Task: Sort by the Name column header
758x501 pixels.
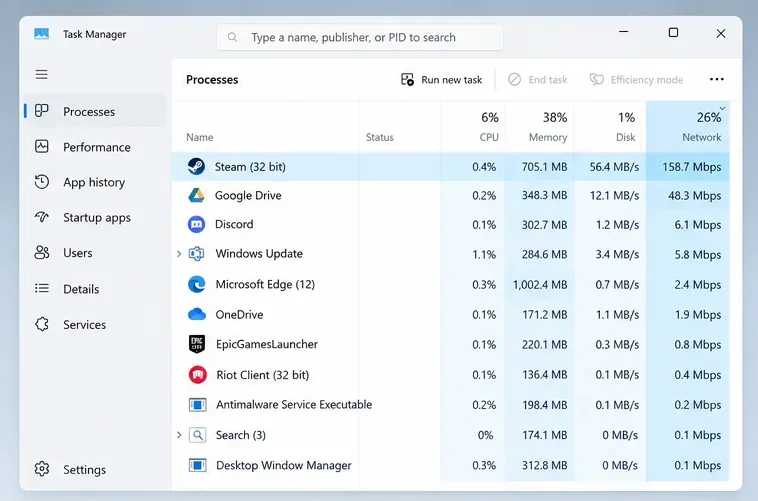Action: point(200,137)
